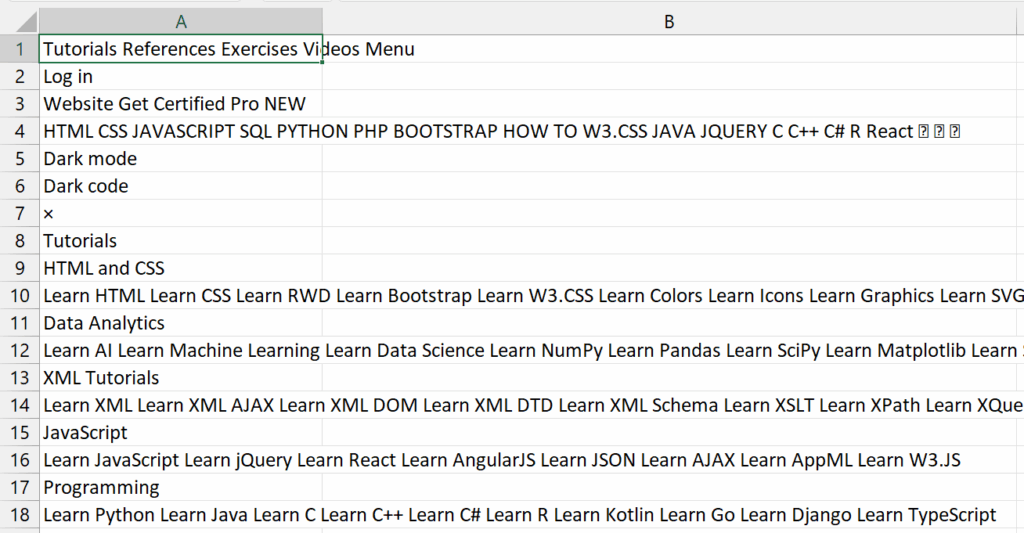Click cell starting 'Learn XML Learn XML AJAX'
Viewport: 1024px width, 533px height.
pos(181,406)
